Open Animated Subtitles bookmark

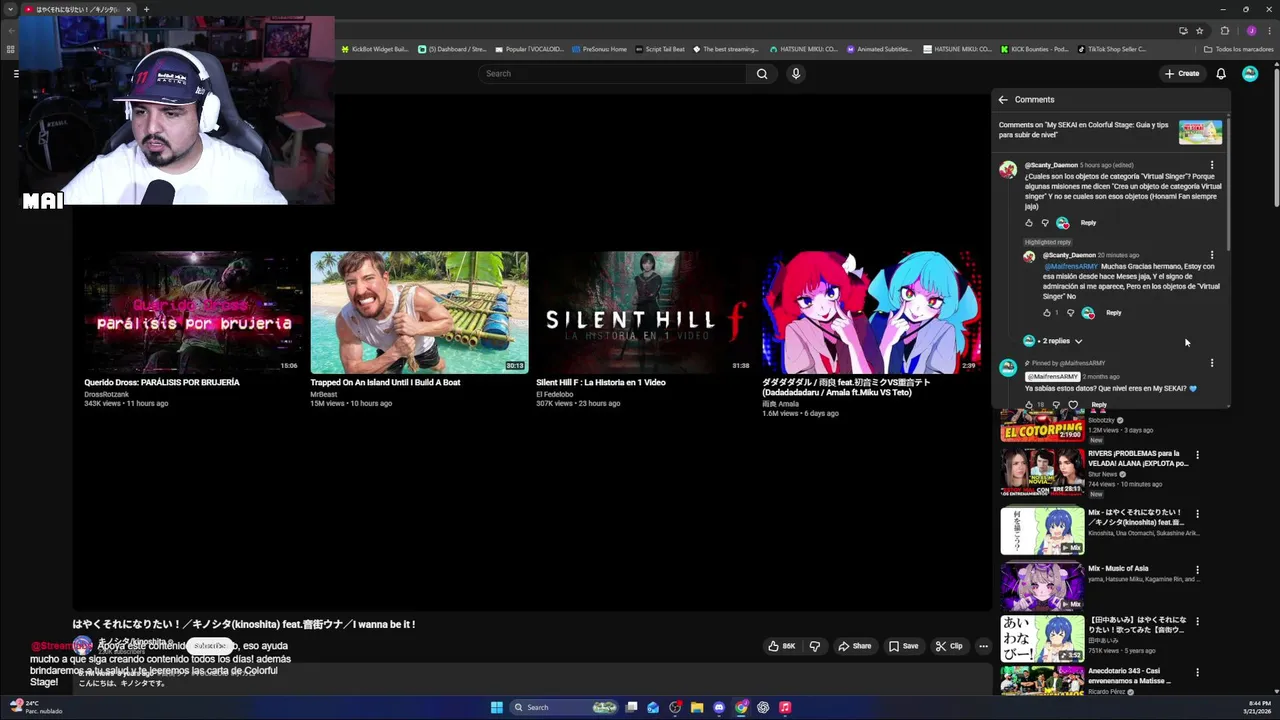point(879,49)
